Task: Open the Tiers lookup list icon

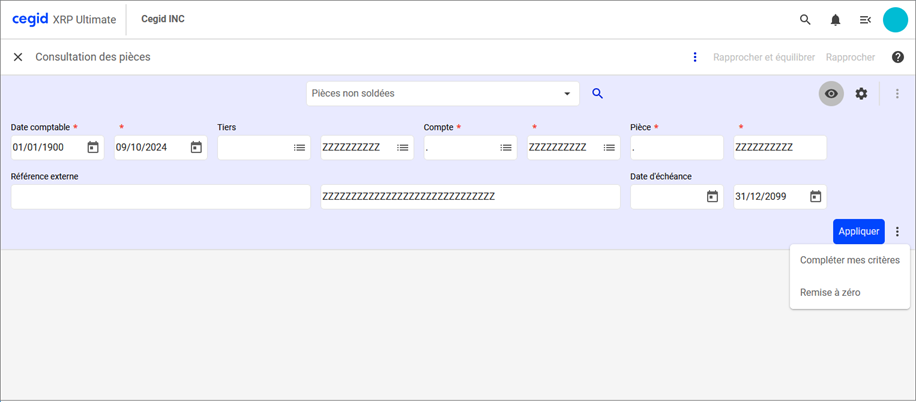Action: (x=299, y=148)
